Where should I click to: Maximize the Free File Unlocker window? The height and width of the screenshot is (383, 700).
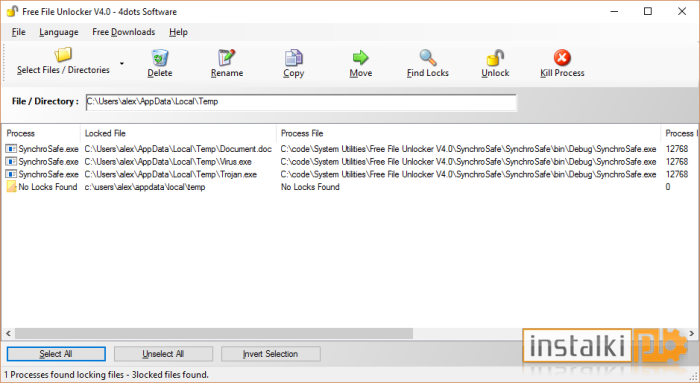coord(648,12)
